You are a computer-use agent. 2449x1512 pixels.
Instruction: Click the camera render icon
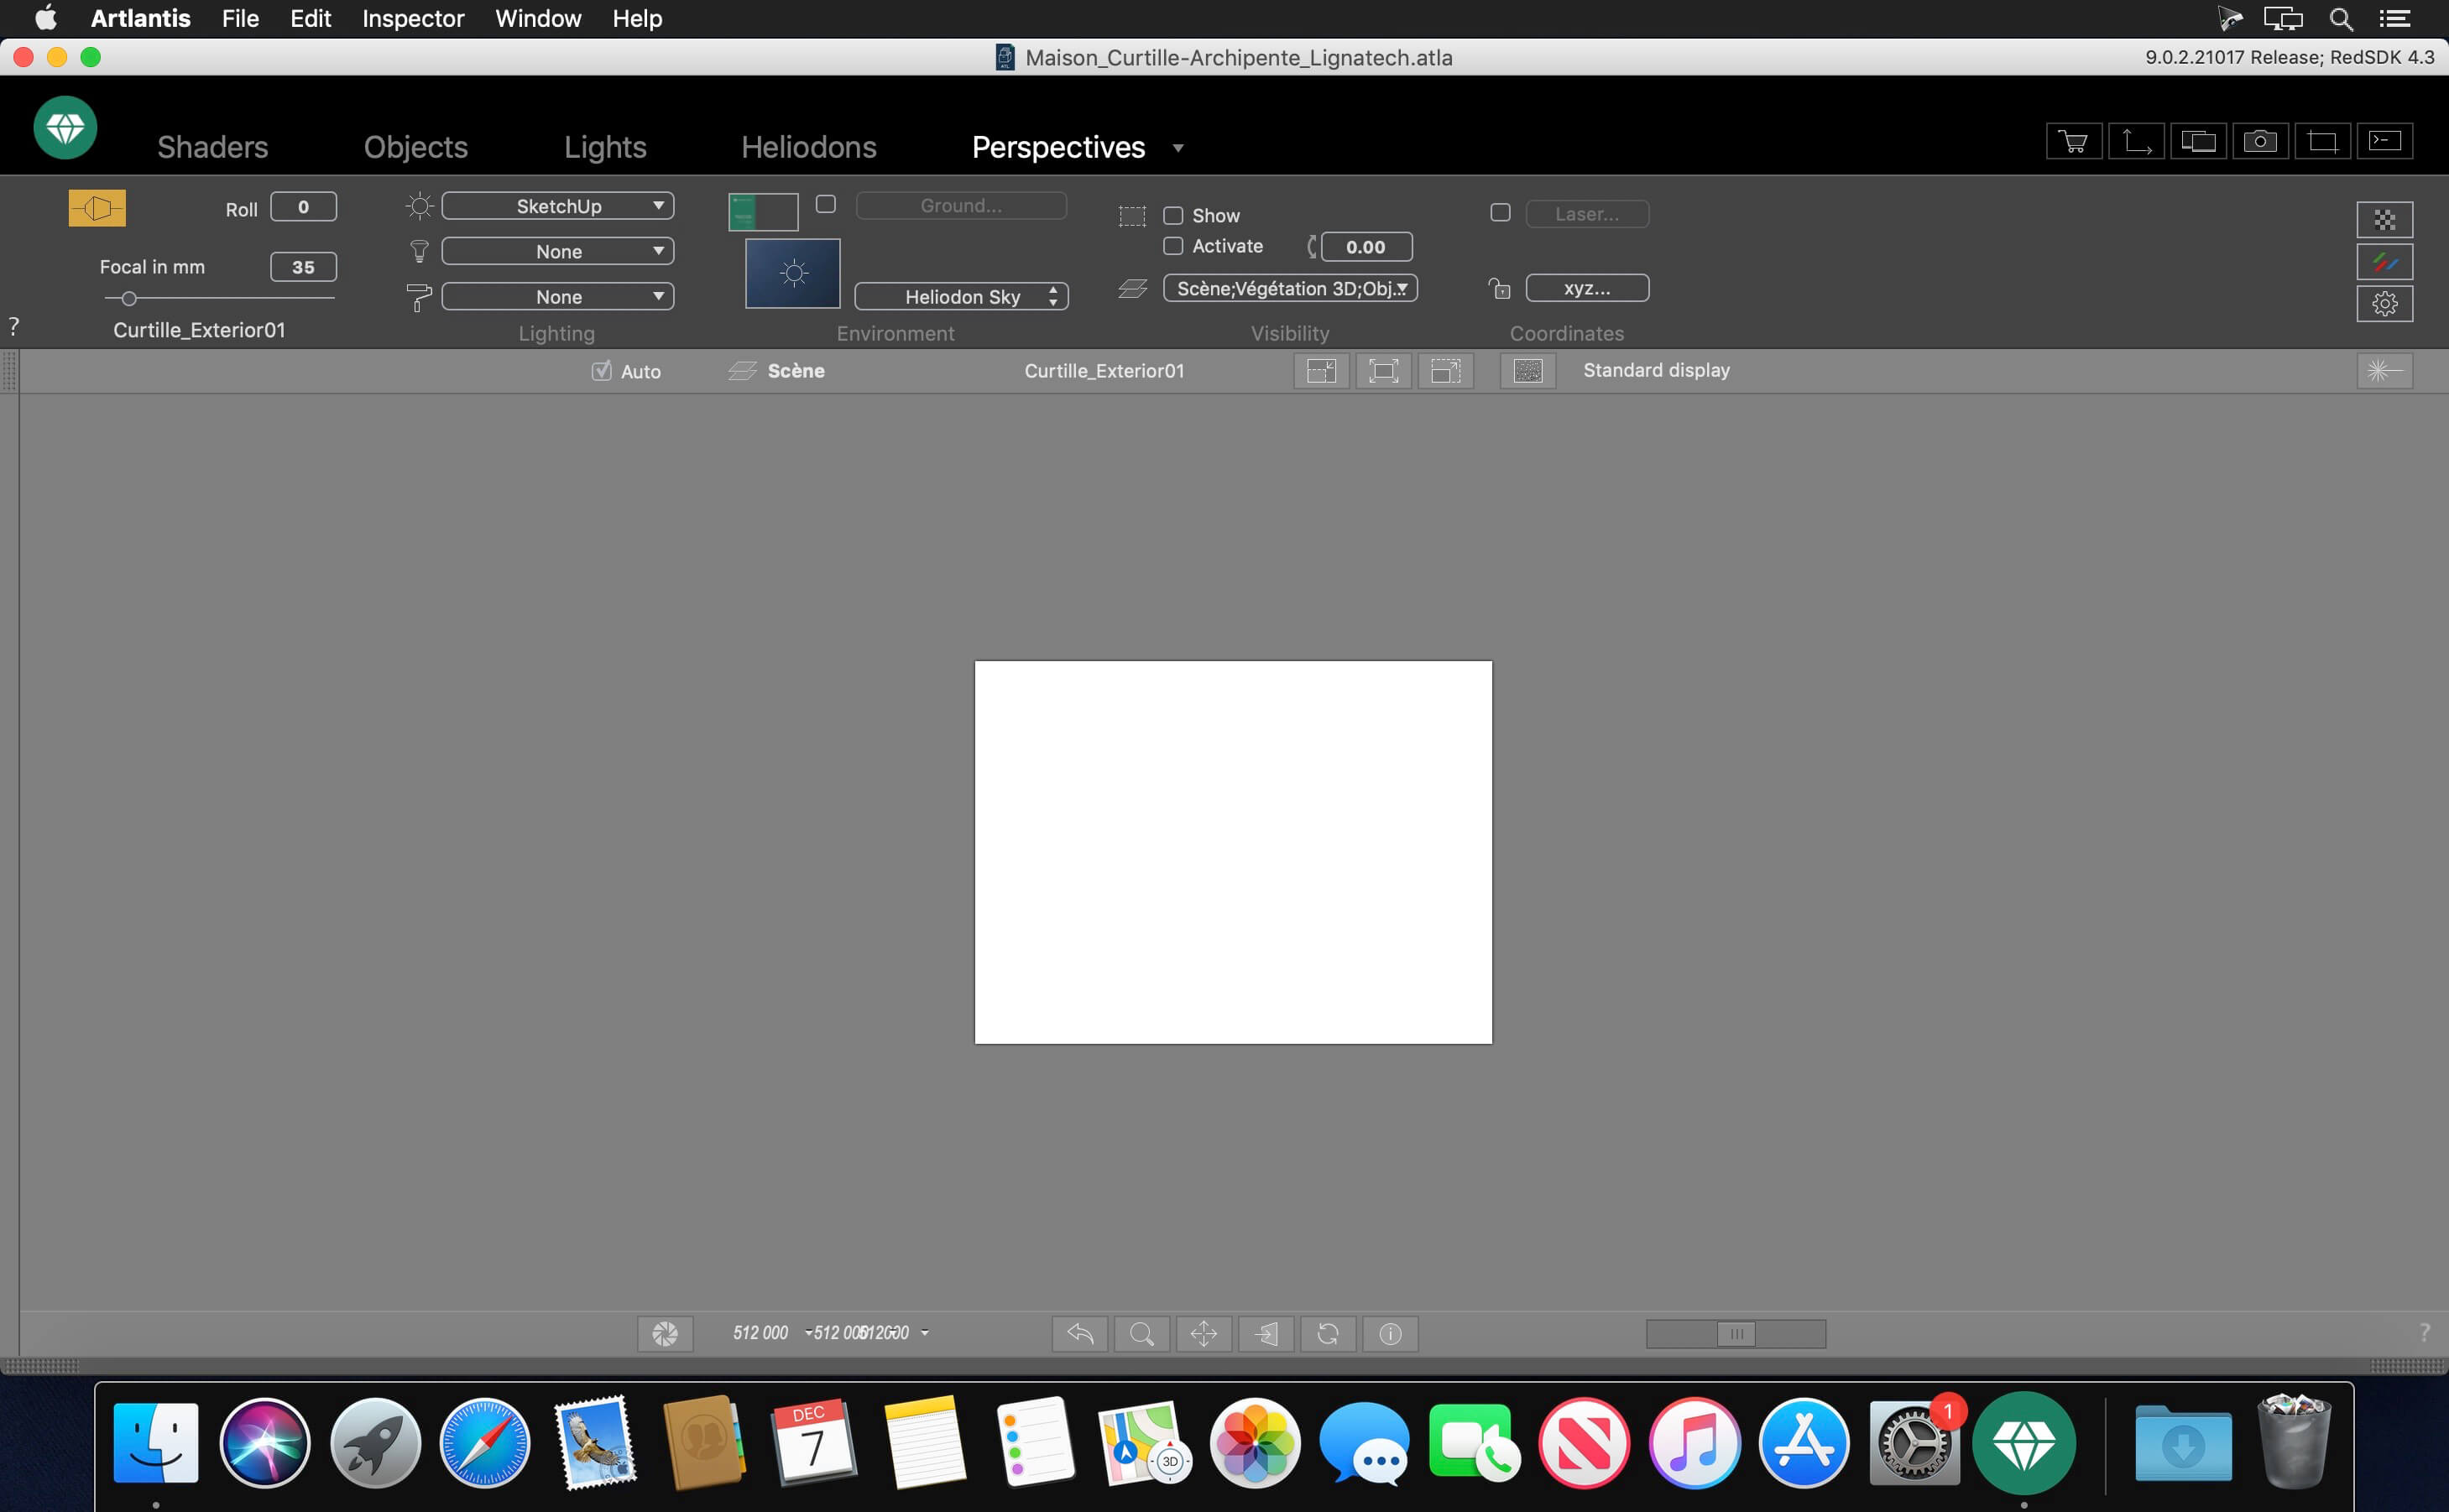click(x=2260, y=142)
